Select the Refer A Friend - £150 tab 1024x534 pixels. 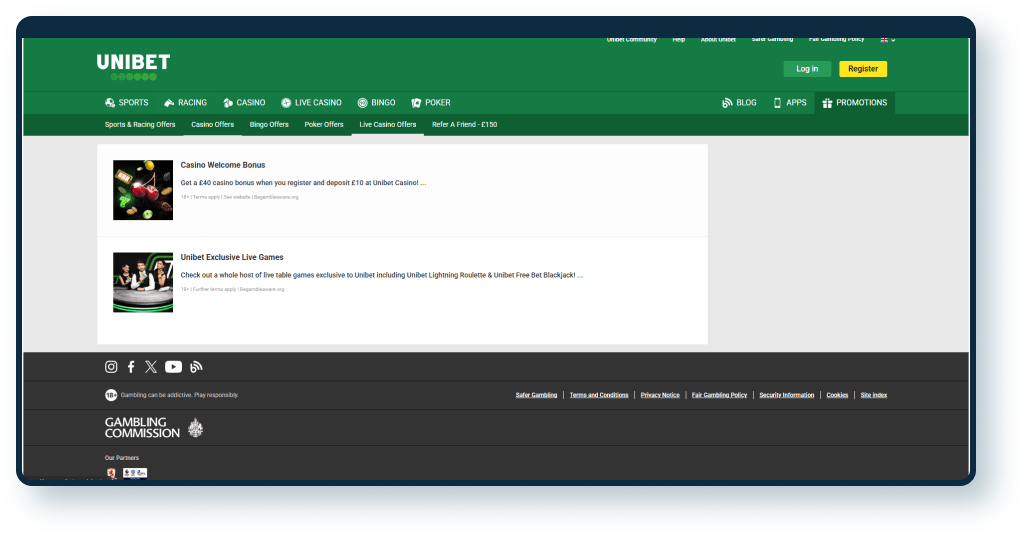coord(464,124)
